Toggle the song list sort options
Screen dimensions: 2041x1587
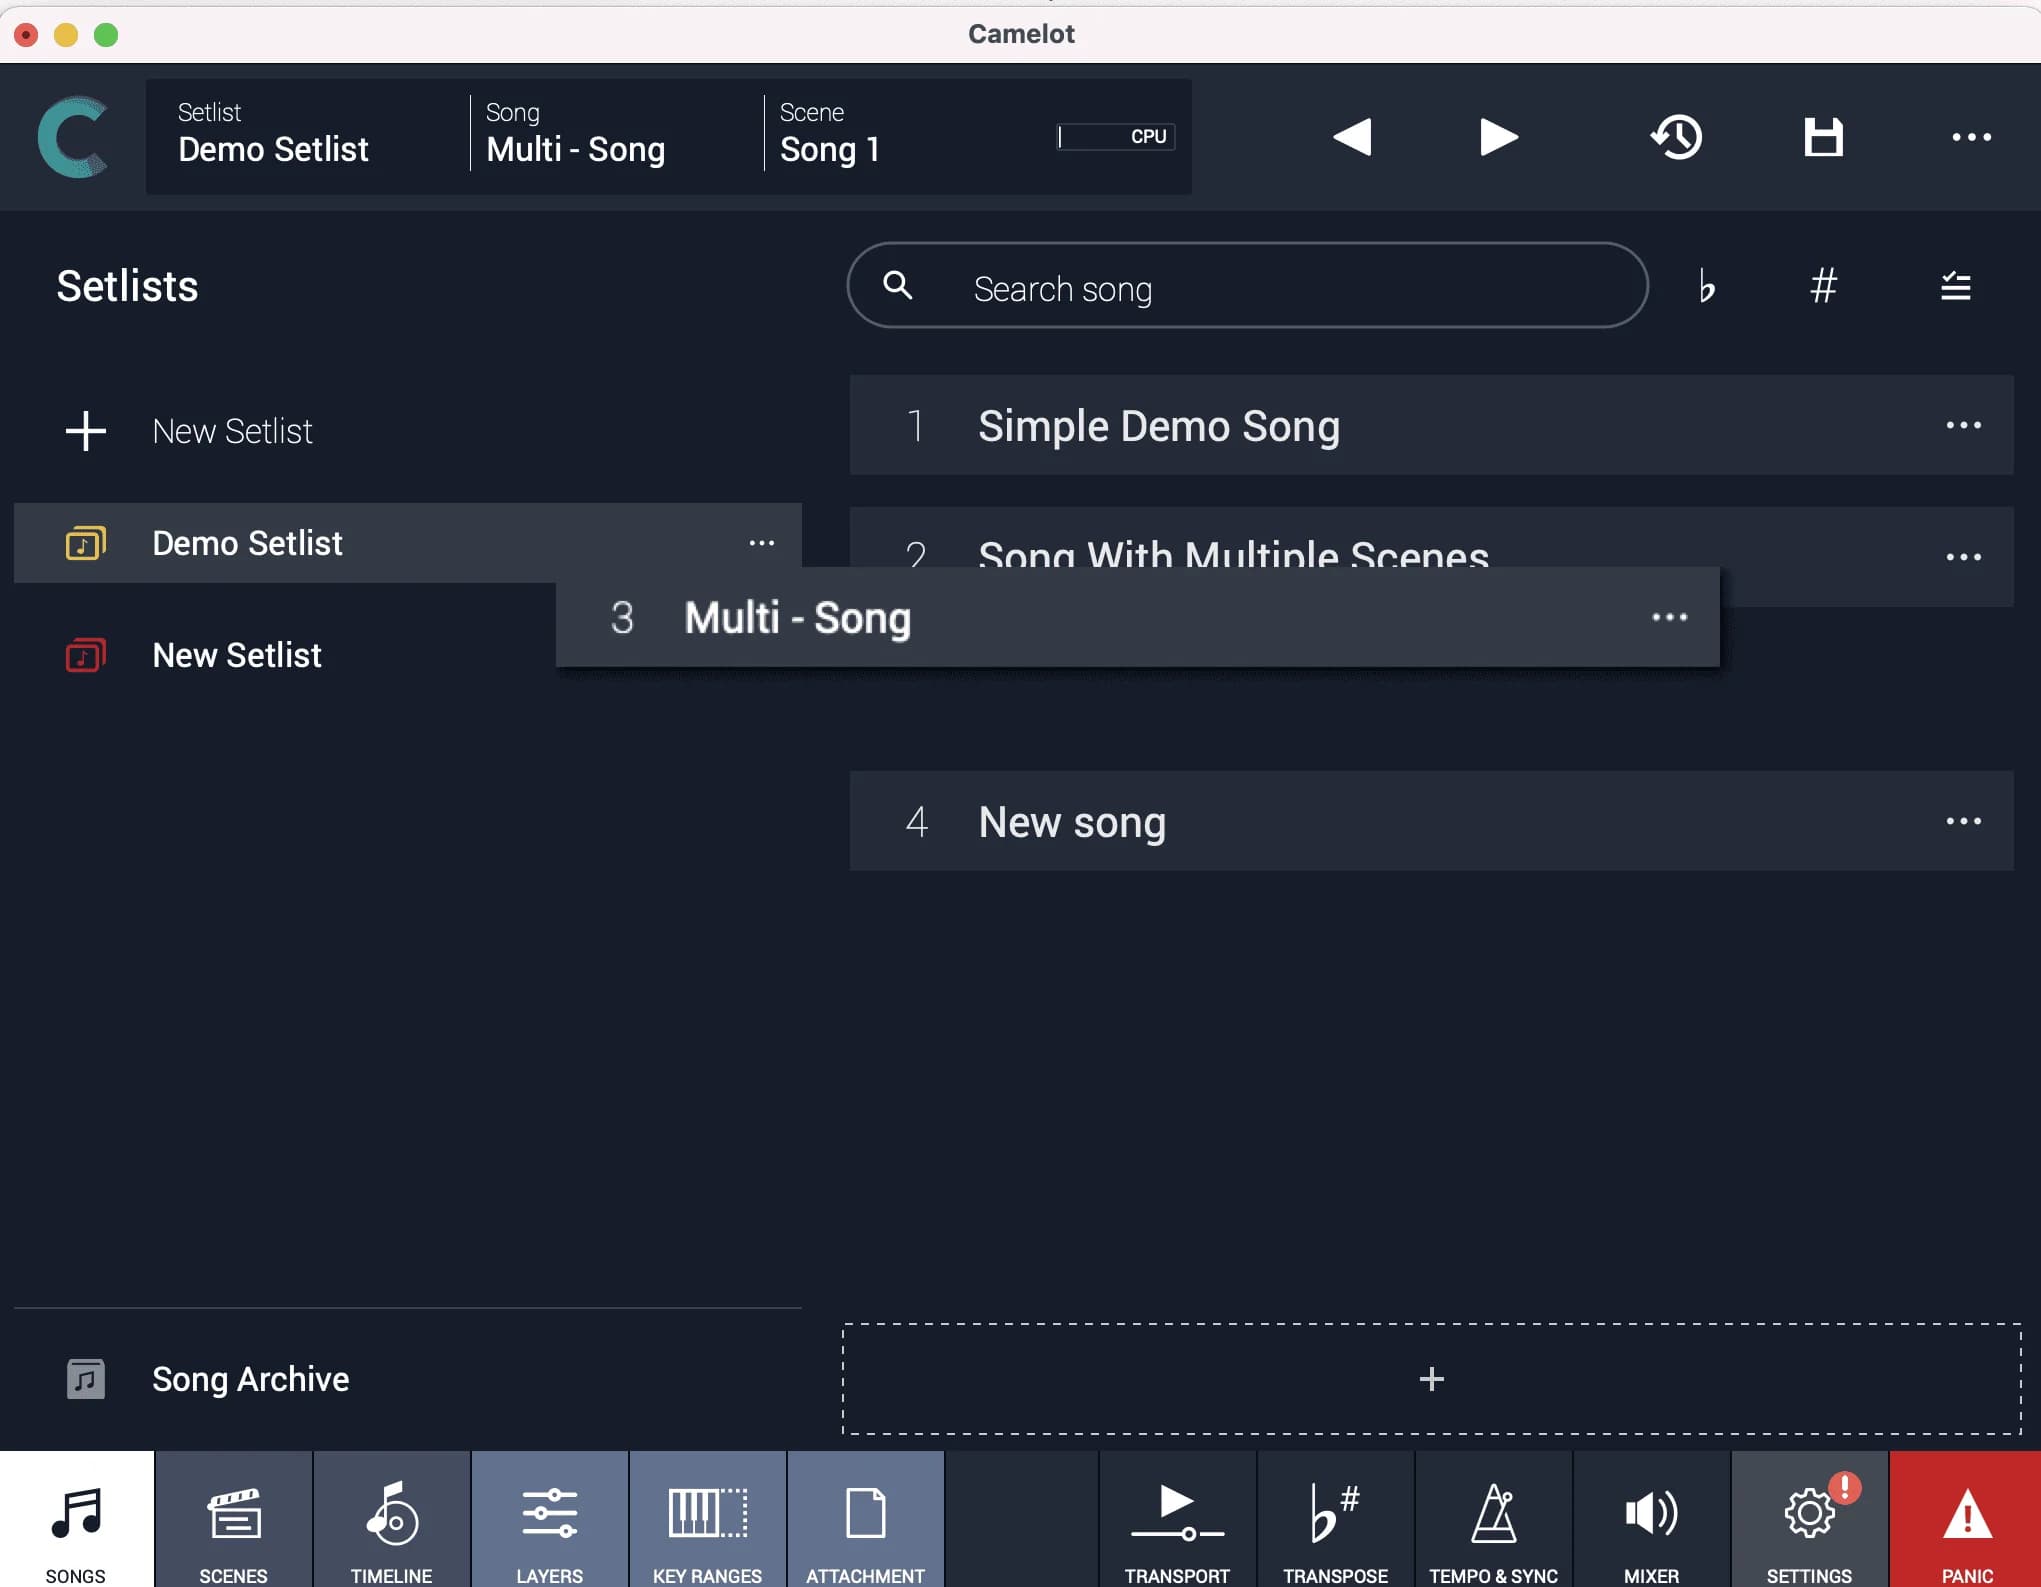[x=1955, y=287]
